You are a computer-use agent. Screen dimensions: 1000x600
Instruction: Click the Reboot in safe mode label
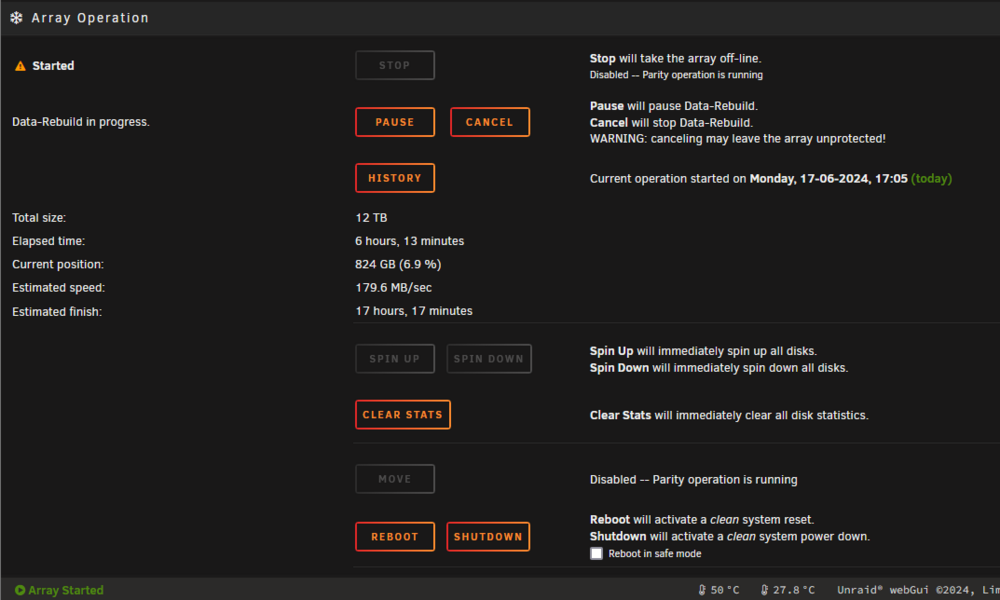pos(655,553)
